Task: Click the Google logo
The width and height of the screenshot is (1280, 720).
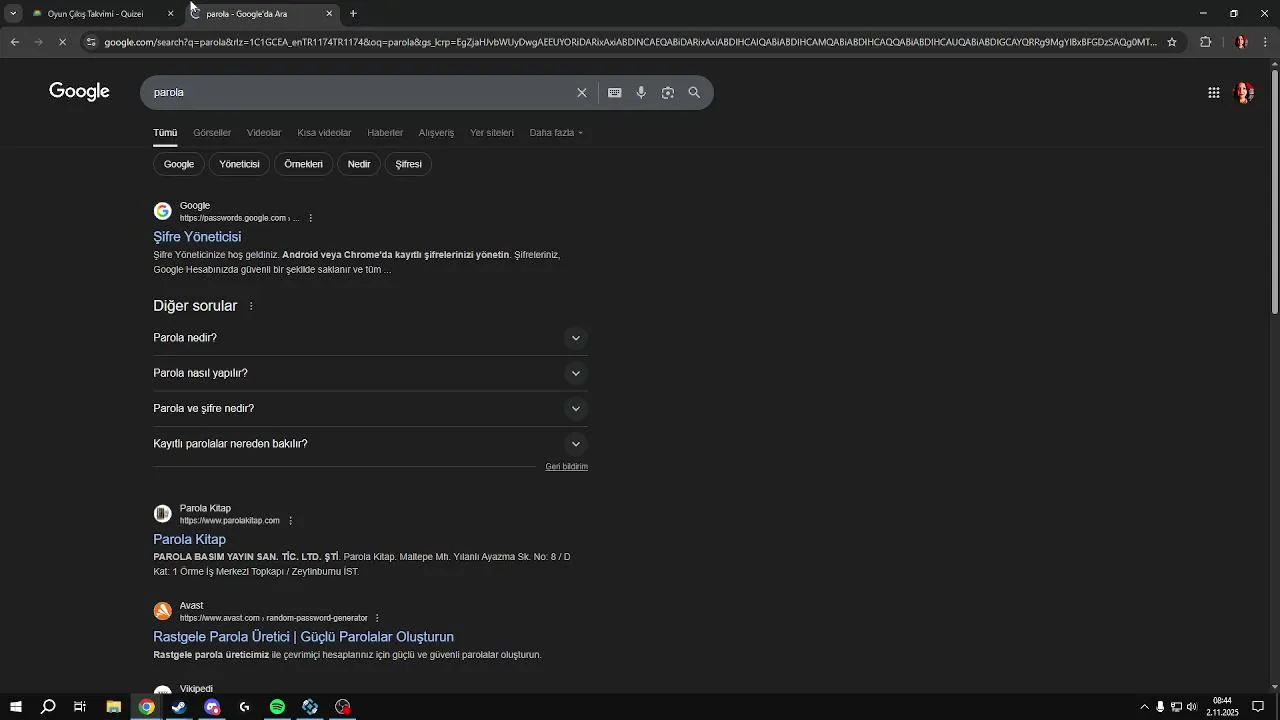Action: [x=79, y=92]
